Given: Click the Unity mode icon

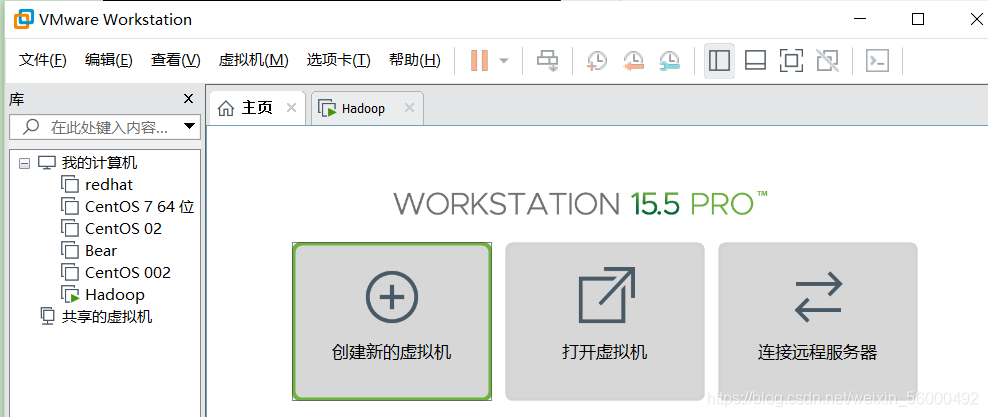Looking at the screenshot, I should pos(827,60).
